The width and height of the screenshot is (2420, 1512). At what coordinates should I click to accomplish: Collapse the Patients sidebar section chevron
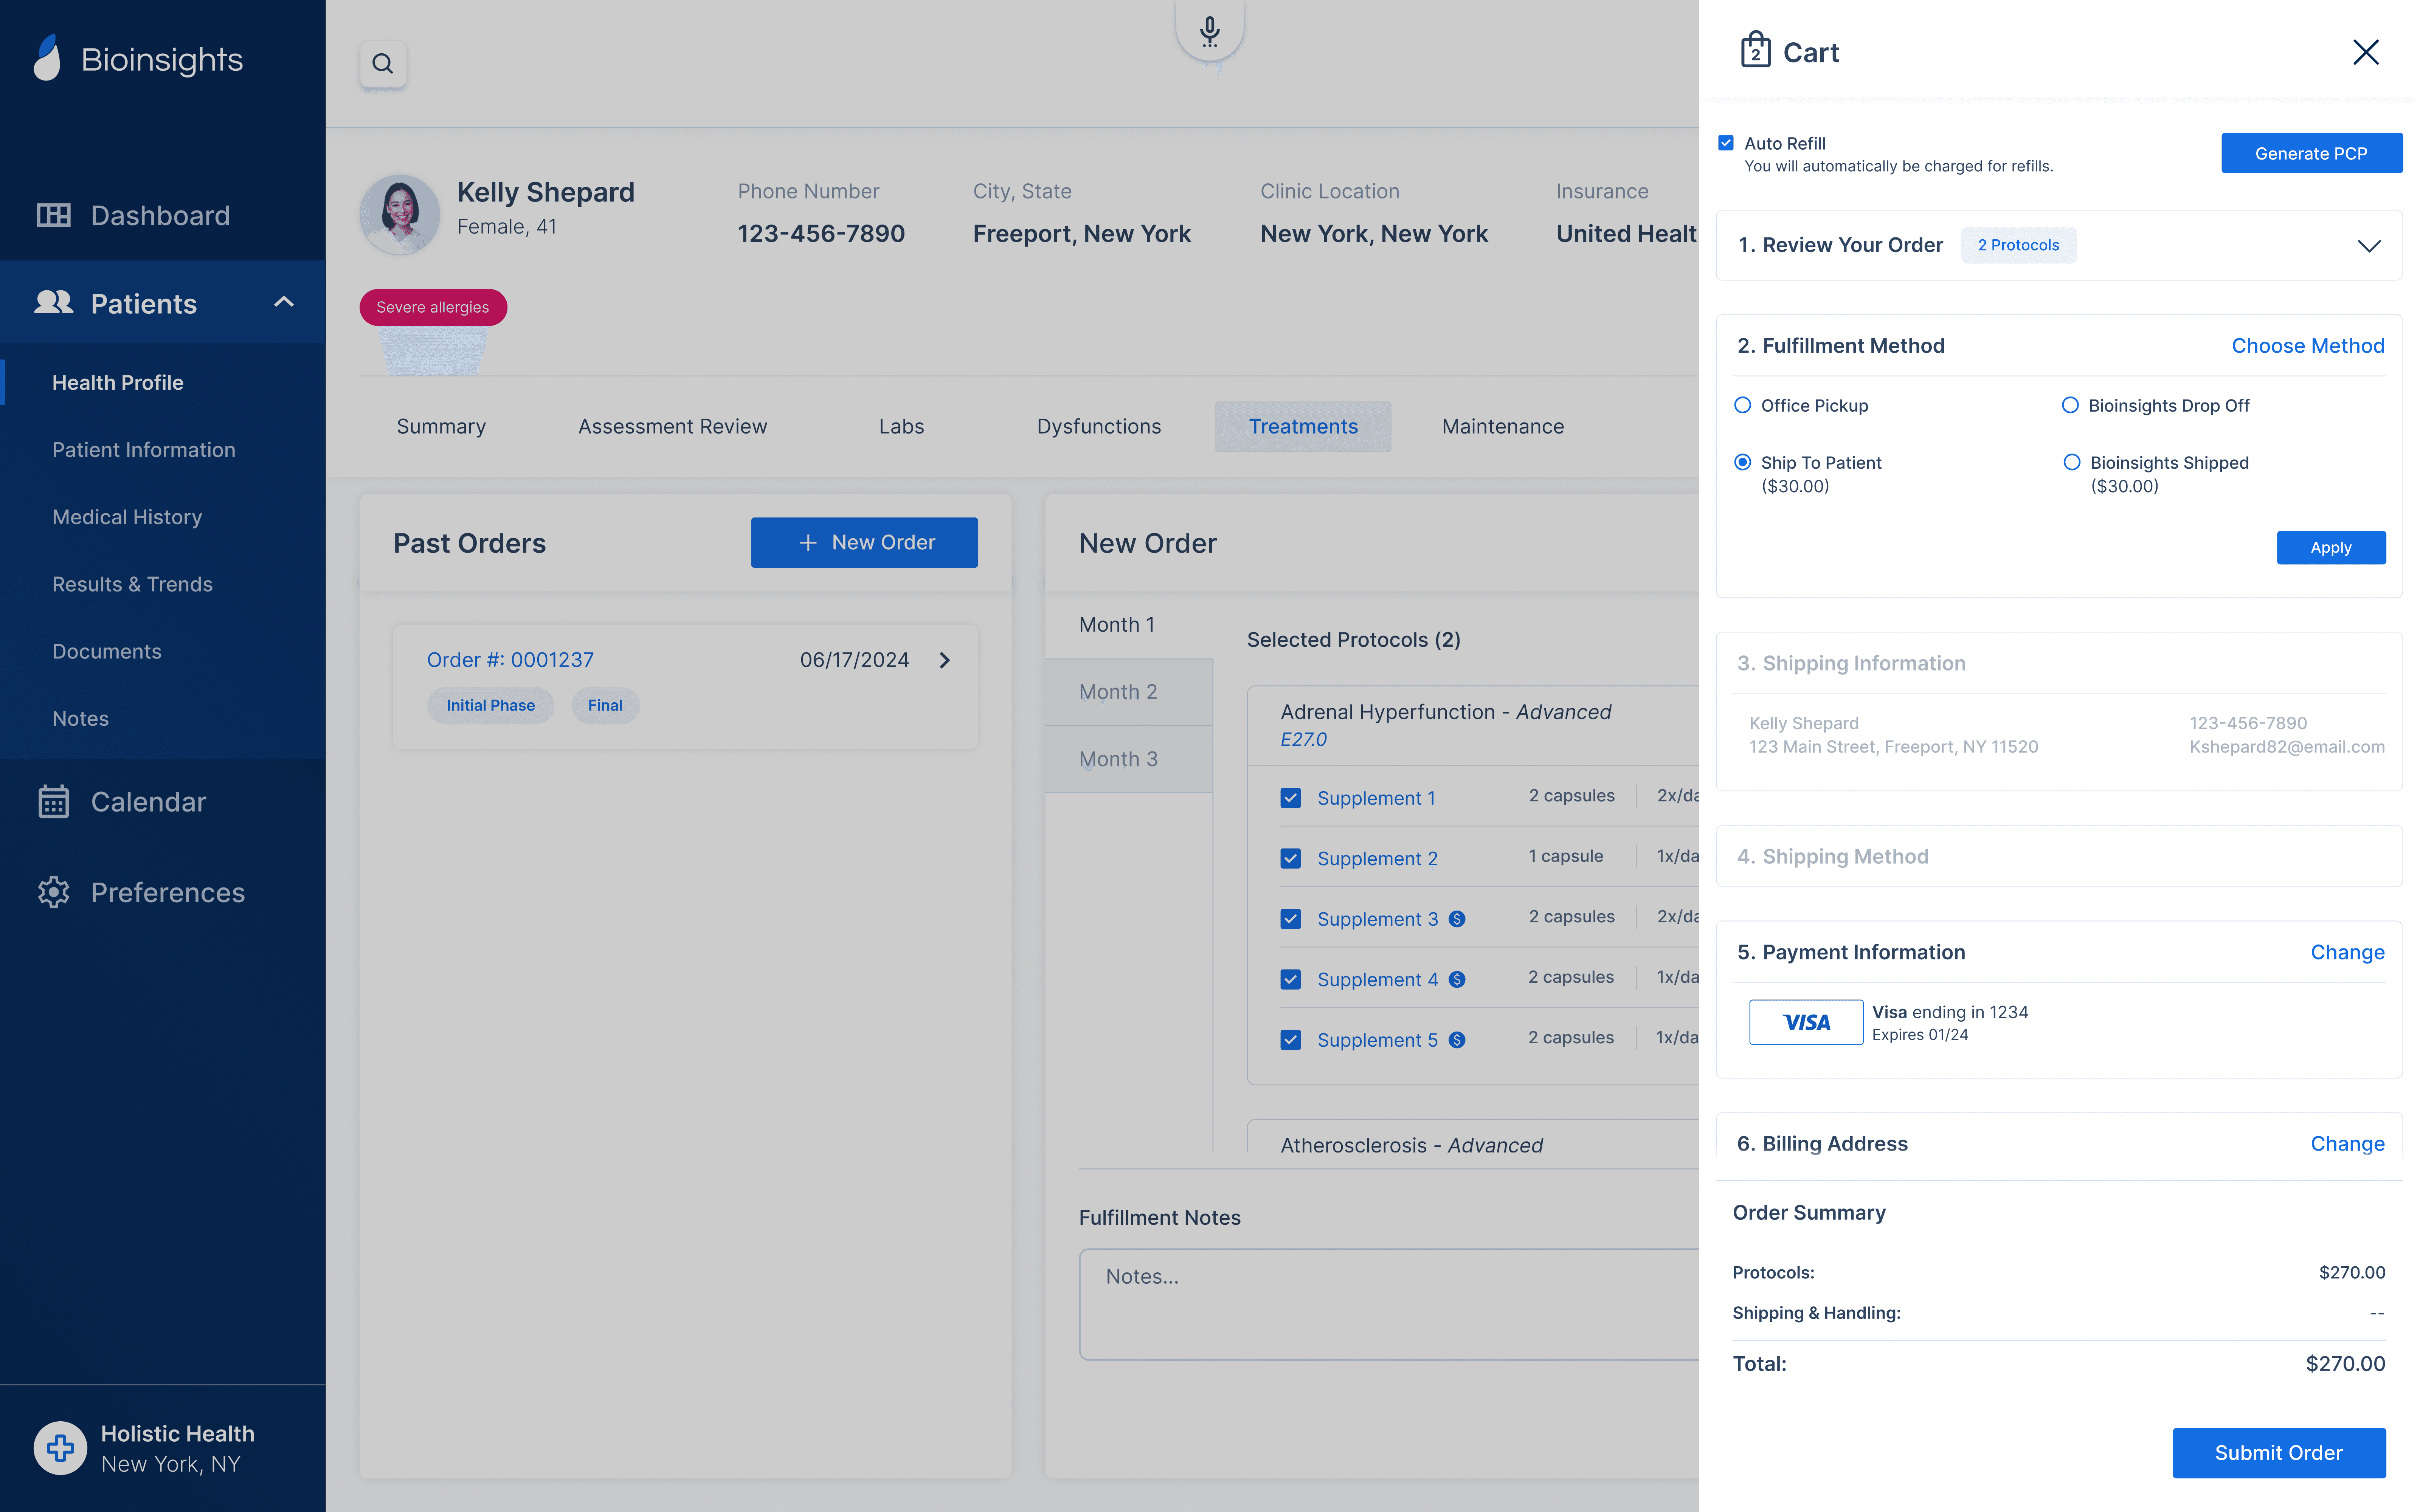tap(284, 302)
